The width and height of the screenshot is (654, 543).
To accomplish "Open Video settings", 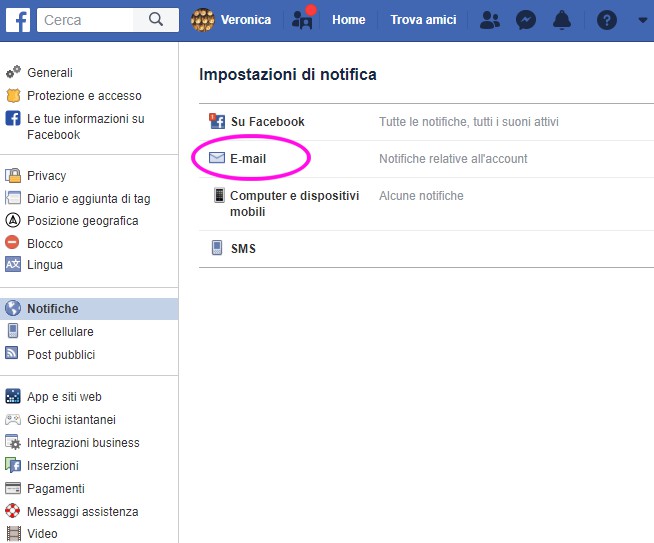I will click(x=43, y=534).
